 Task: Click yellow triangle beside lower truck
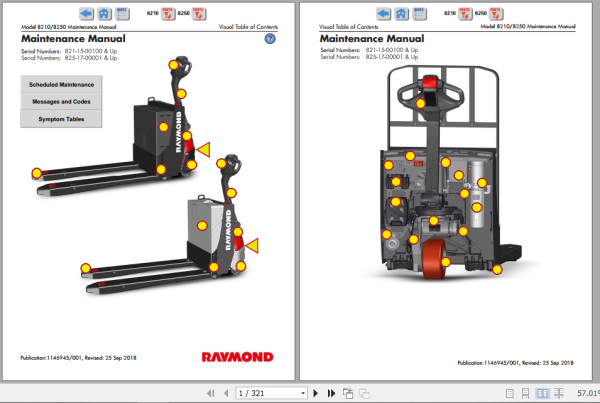point(253,245)
